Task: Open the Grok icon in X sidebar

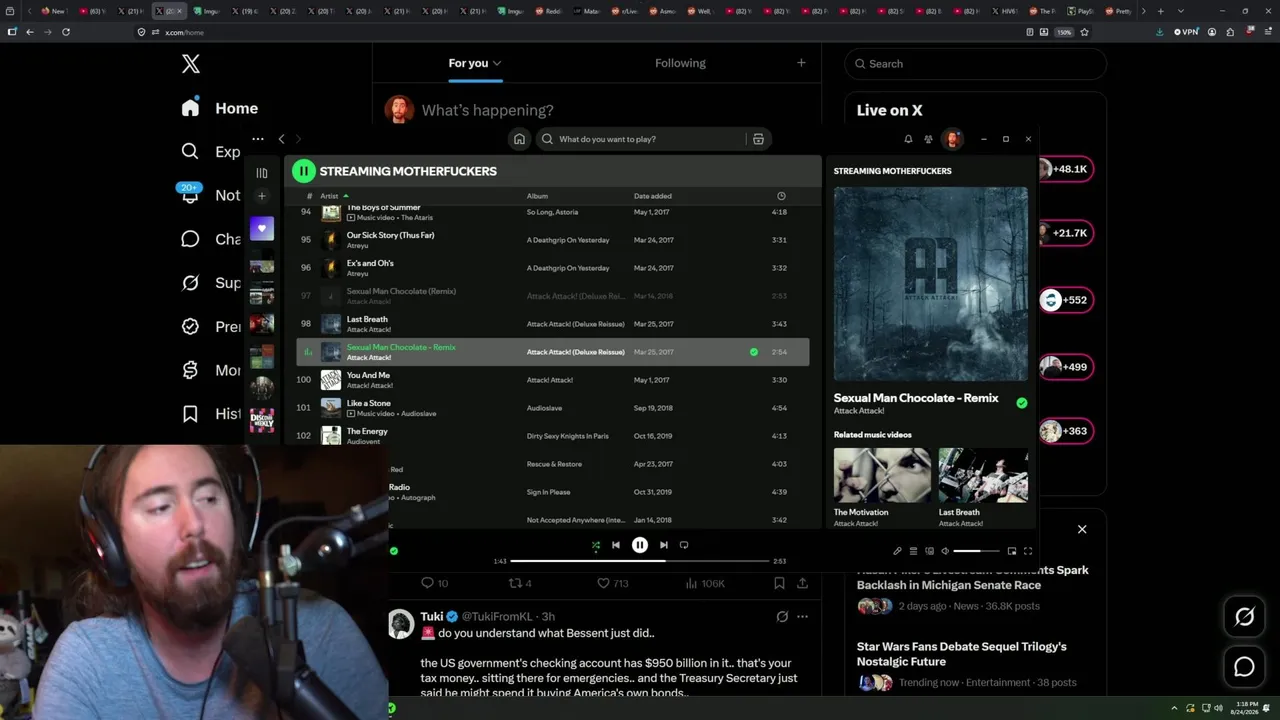Action: (190, 283)
